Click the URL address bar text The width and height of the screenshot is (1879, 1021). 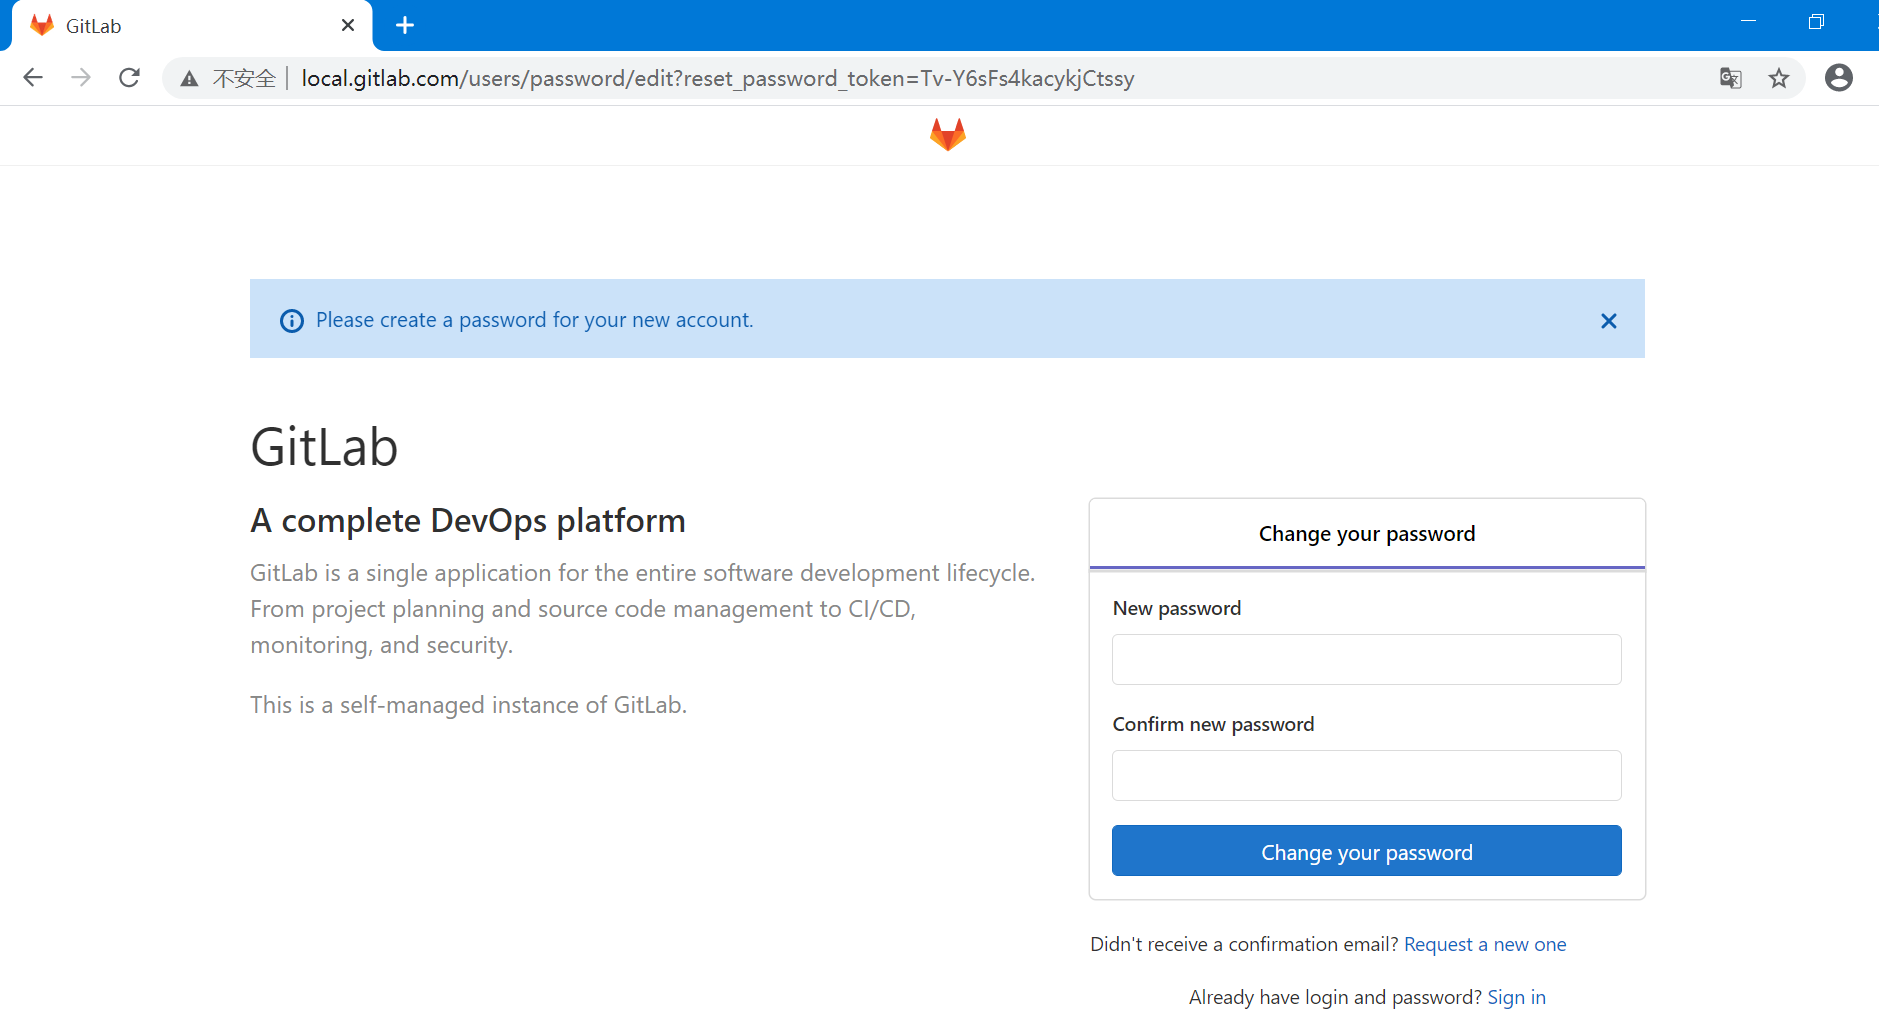coord(717,79)
